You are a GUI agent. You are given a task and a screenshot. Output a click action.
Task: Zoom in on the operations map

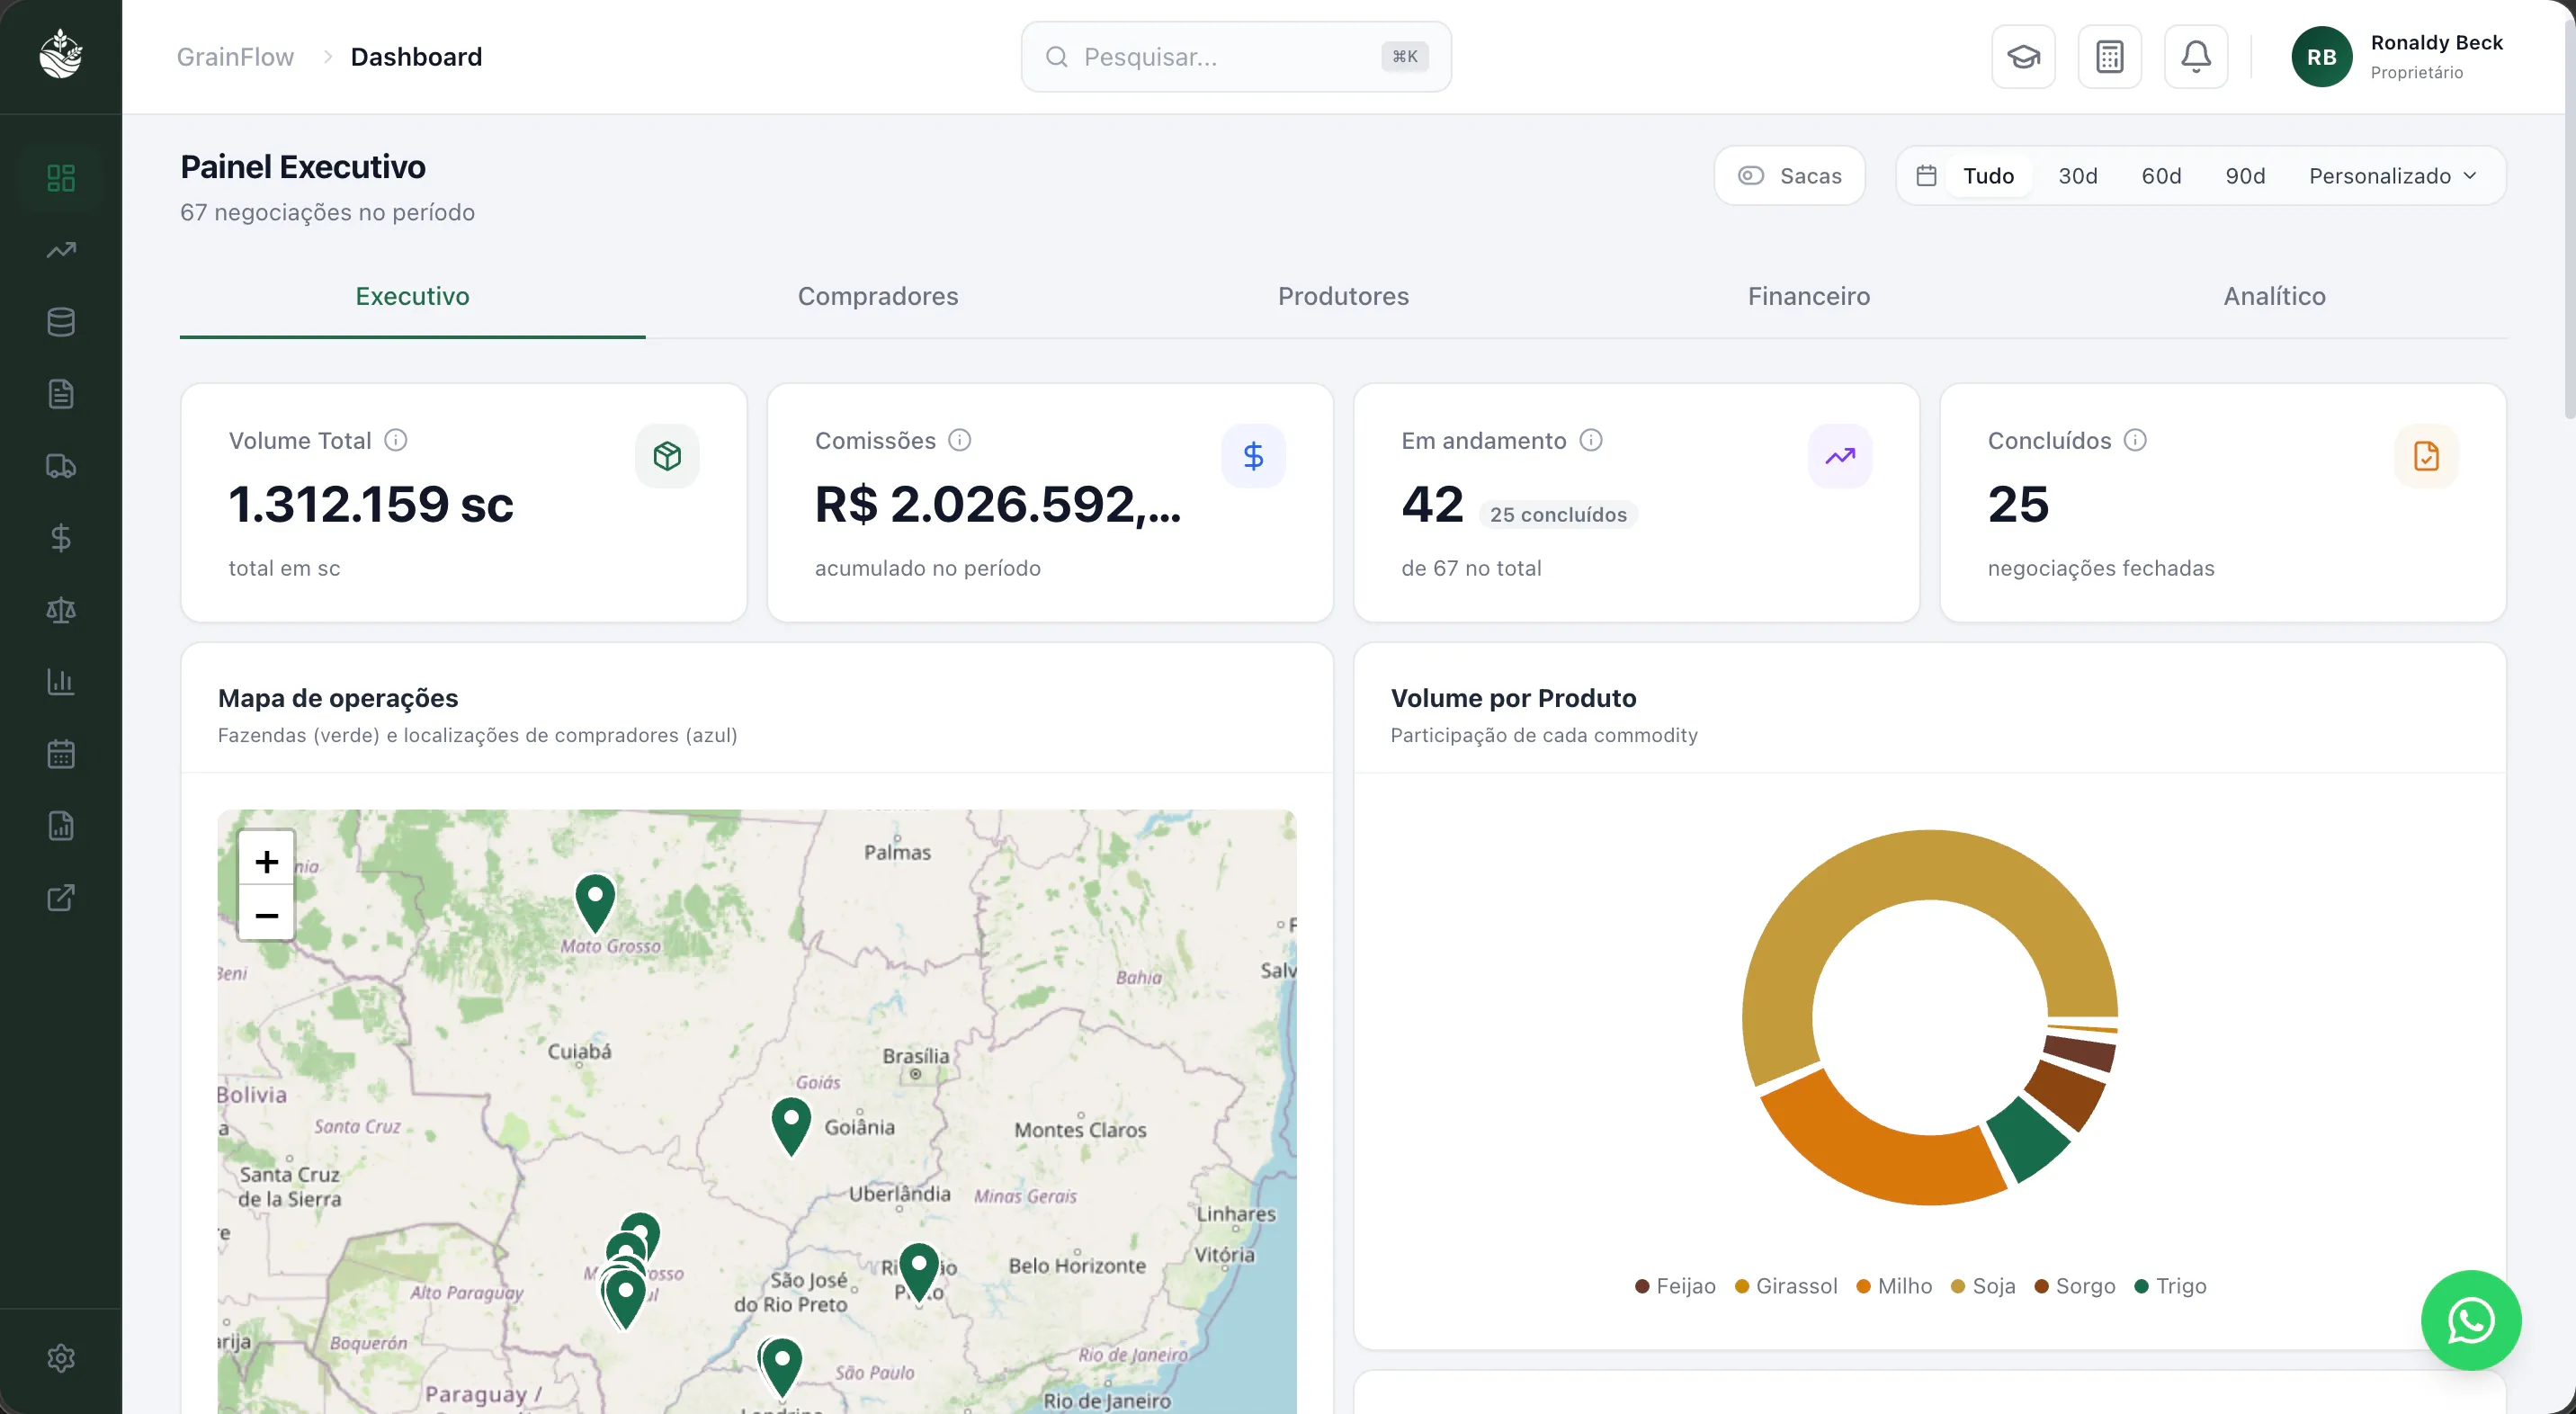(x=266, y=861)
